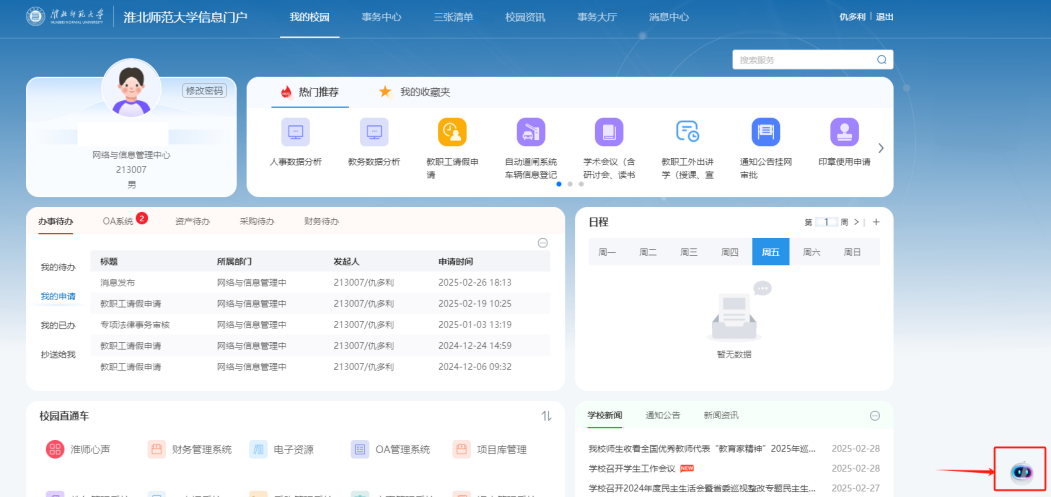This screenshot has width=1051, height=497.
Task: Open the AI assistant robot icon
Action: click(1020, 472)
